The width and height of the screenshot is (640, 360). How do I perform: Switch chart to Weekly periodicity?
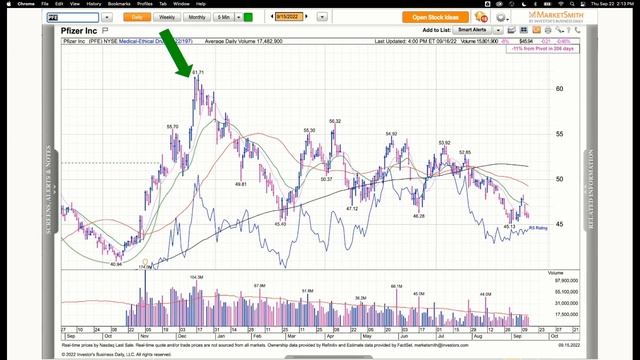pos(167,17)
